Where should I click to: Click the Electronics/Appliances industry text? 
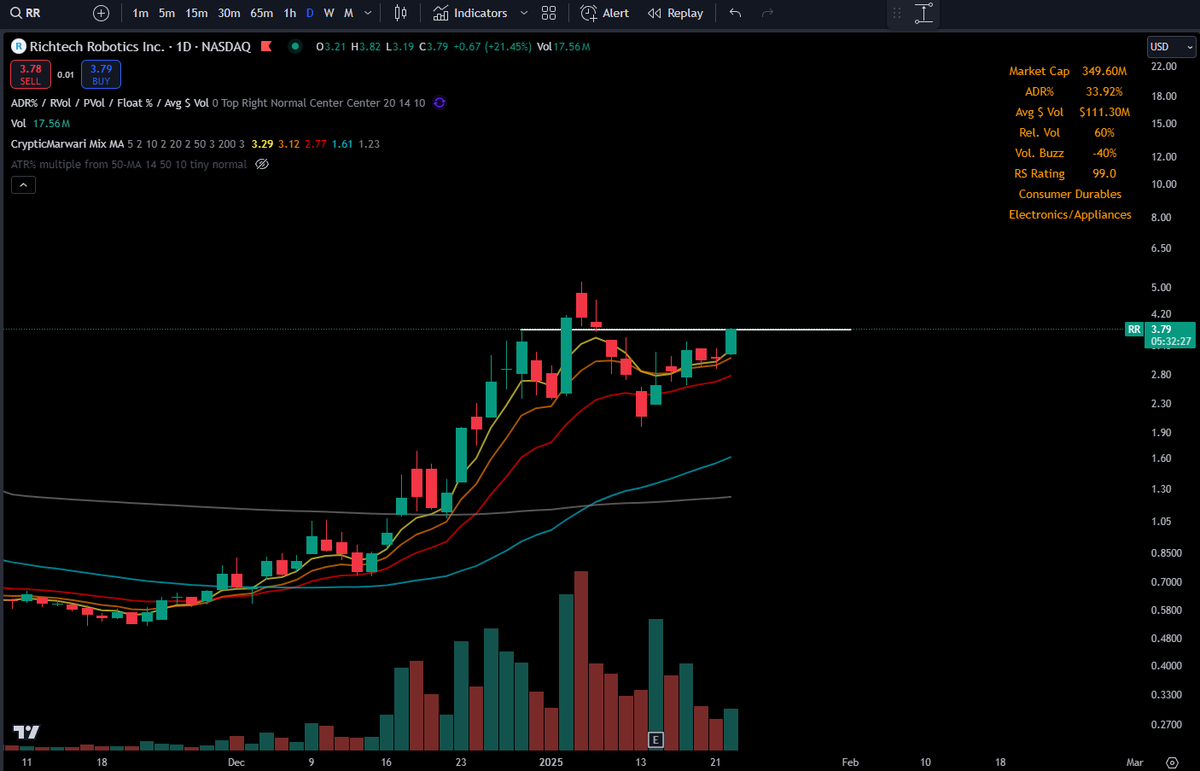tap(1070, 215)
